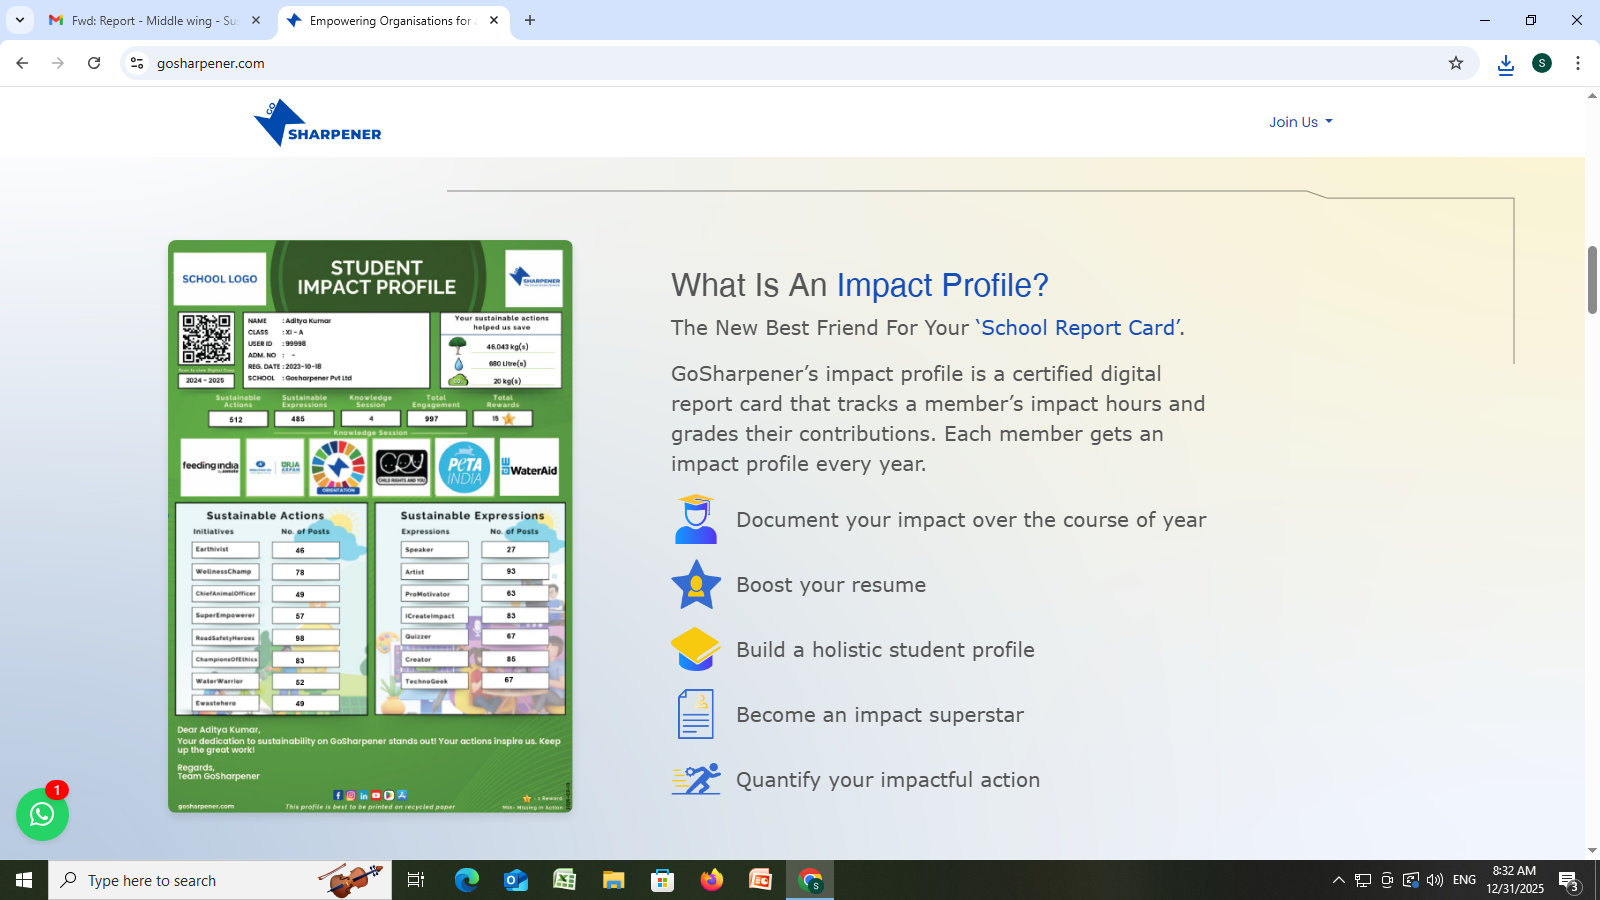1600x900 pixels.
Task: Click 'Document your impact over the course of year'
Action: coord(971,520)
